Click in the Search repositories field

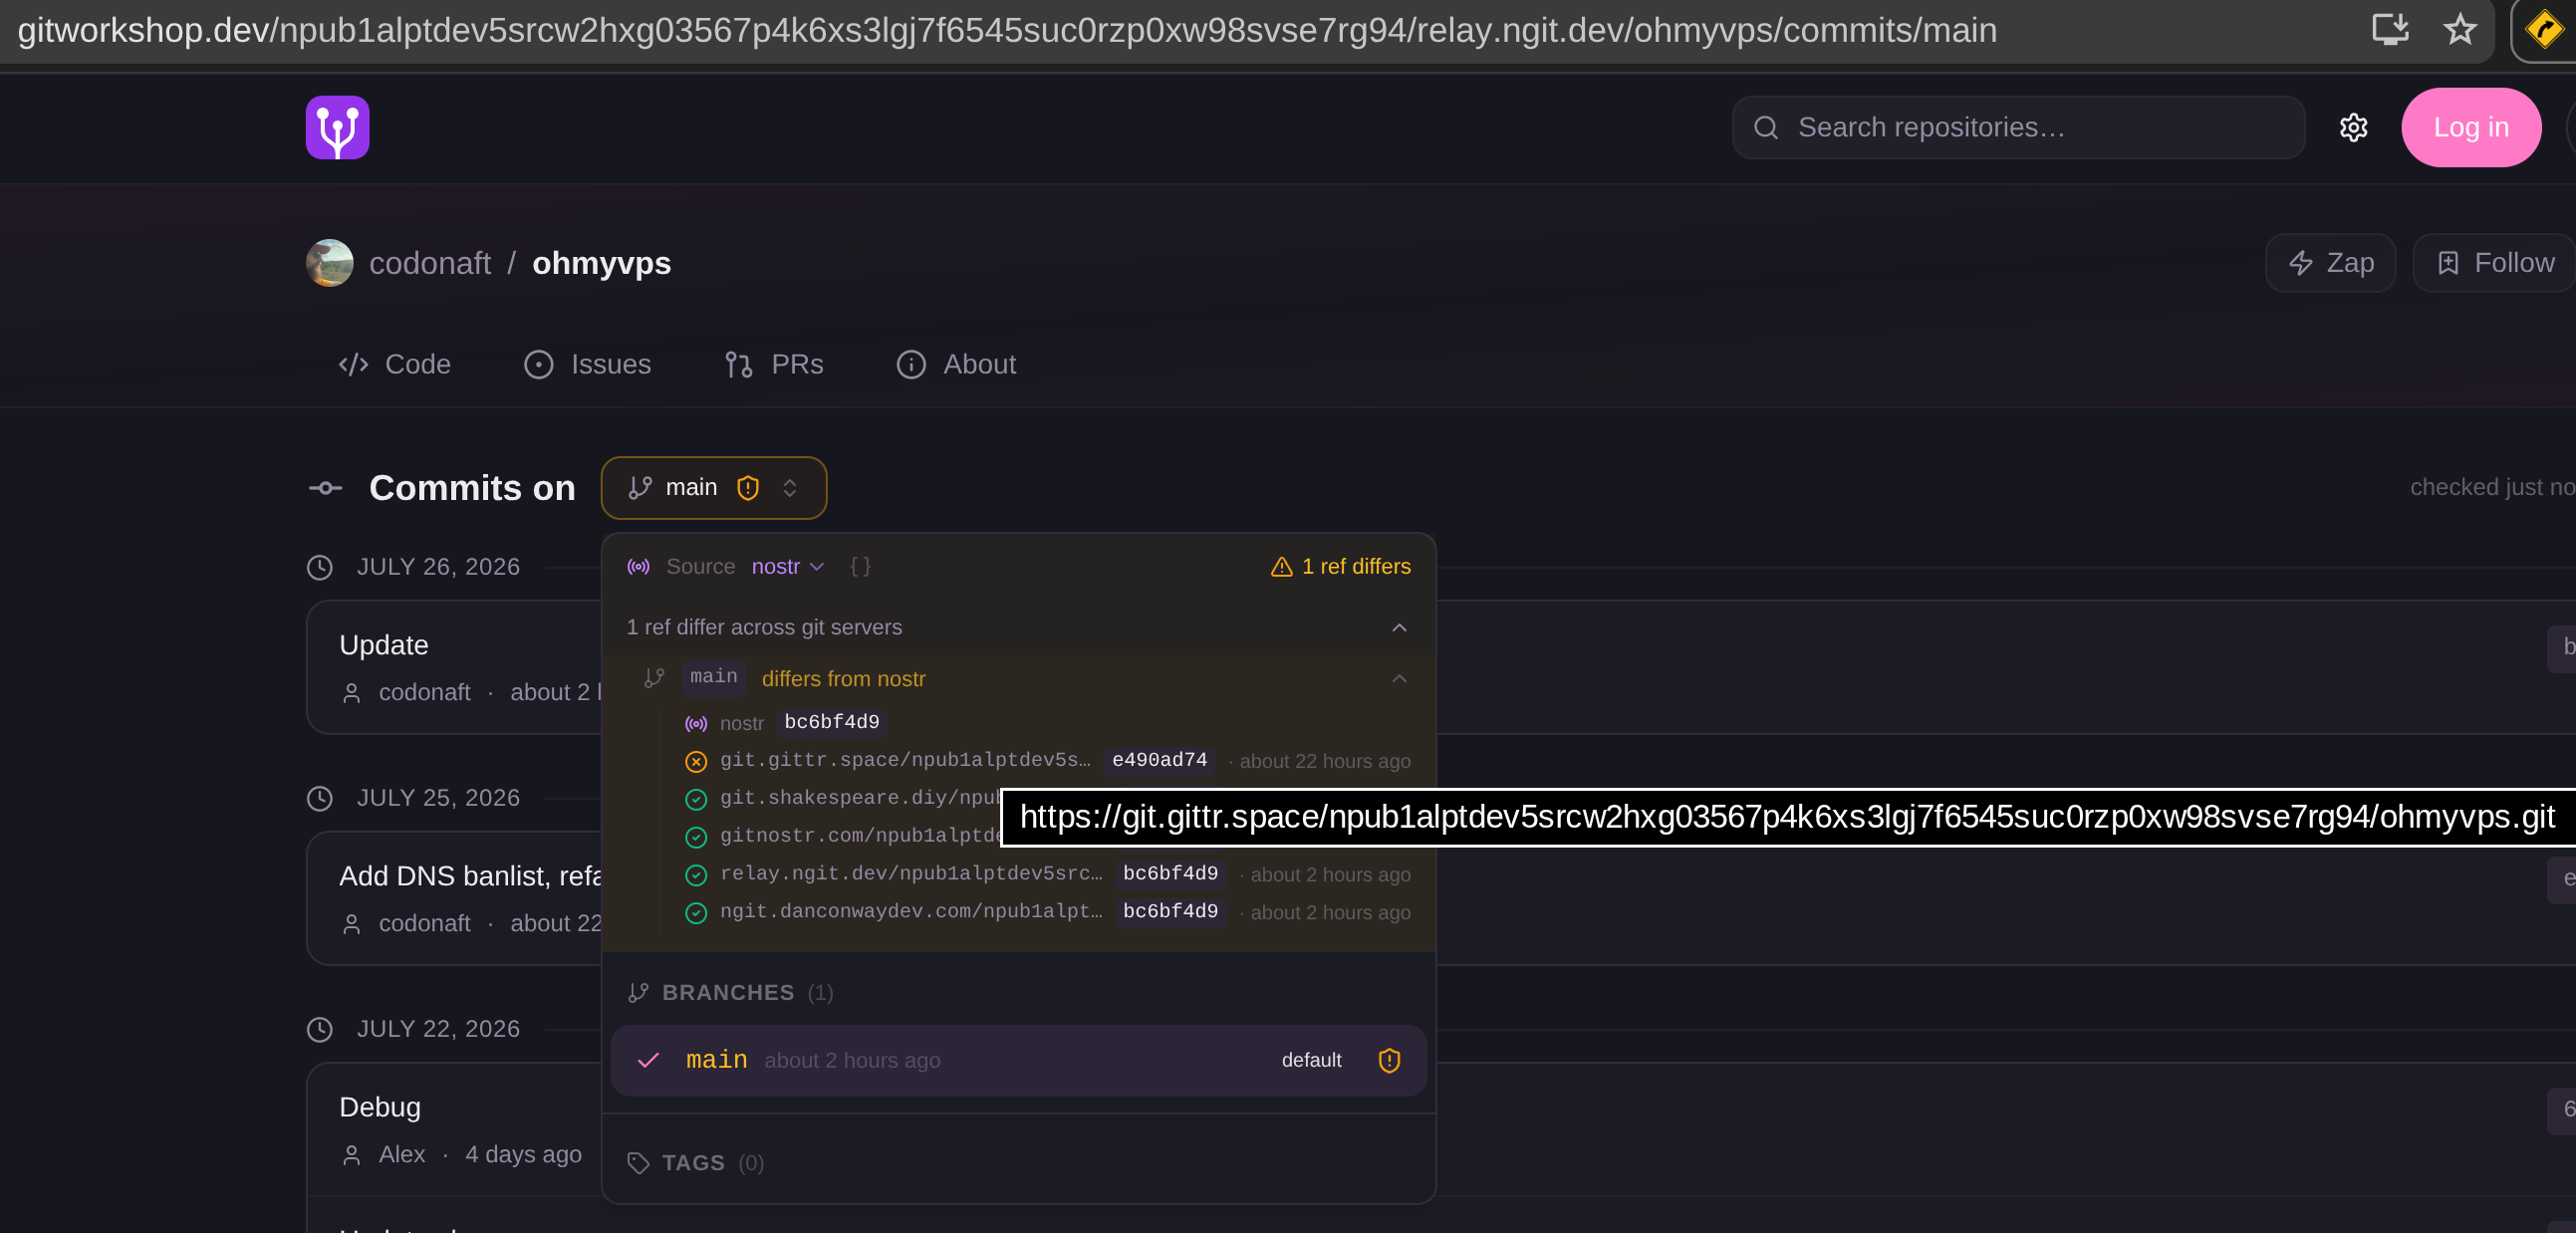pyautogui.click(x=2018, y=127)
